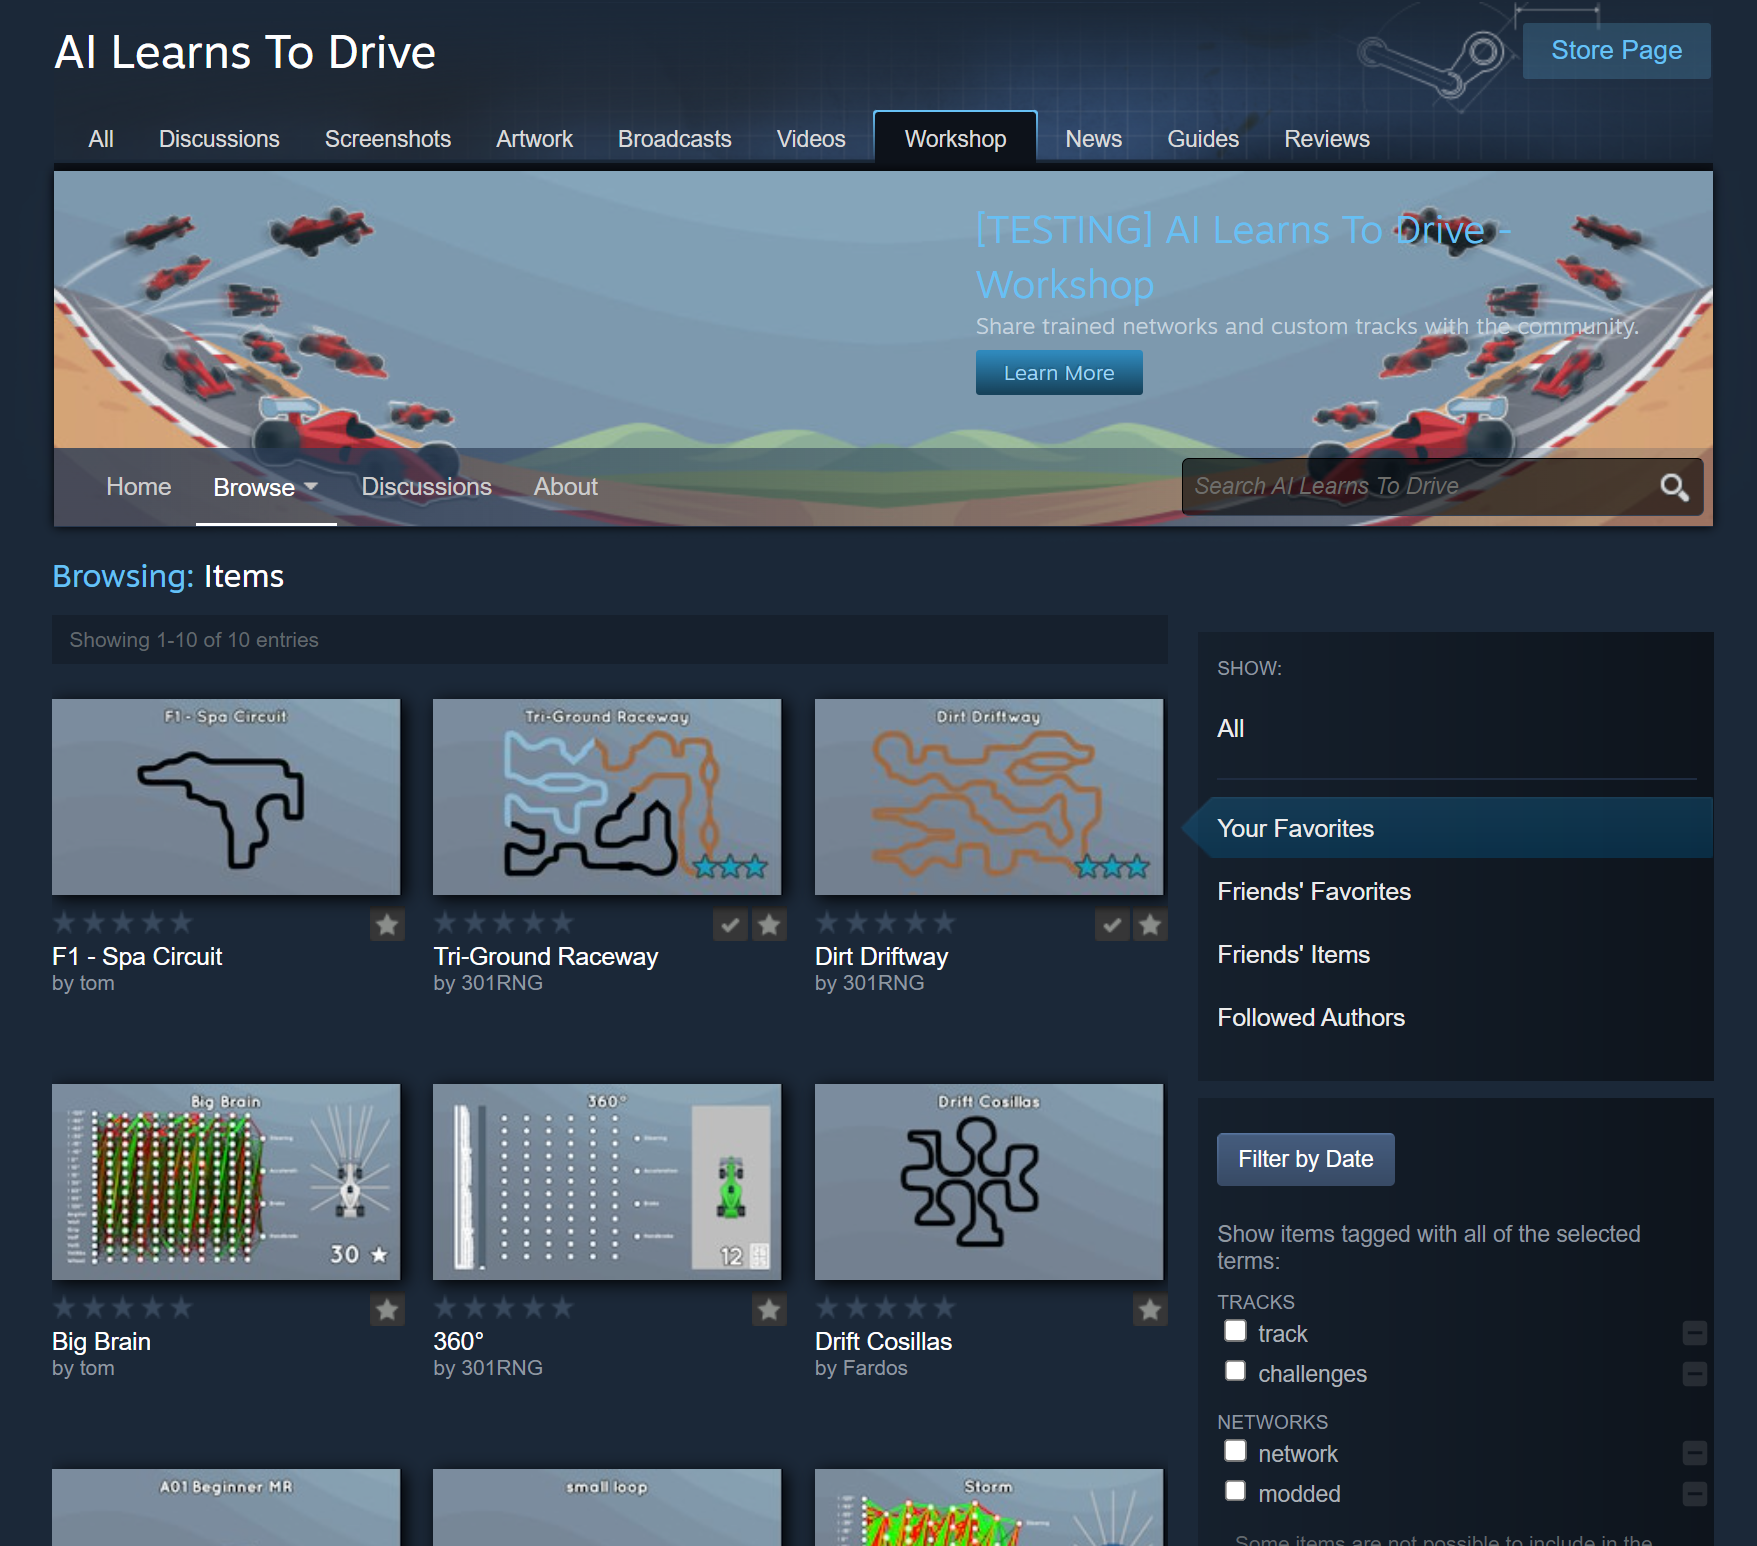Switch to the Broadcasts tab
The image size is (1757, 1546).
[x=675, y=139]
